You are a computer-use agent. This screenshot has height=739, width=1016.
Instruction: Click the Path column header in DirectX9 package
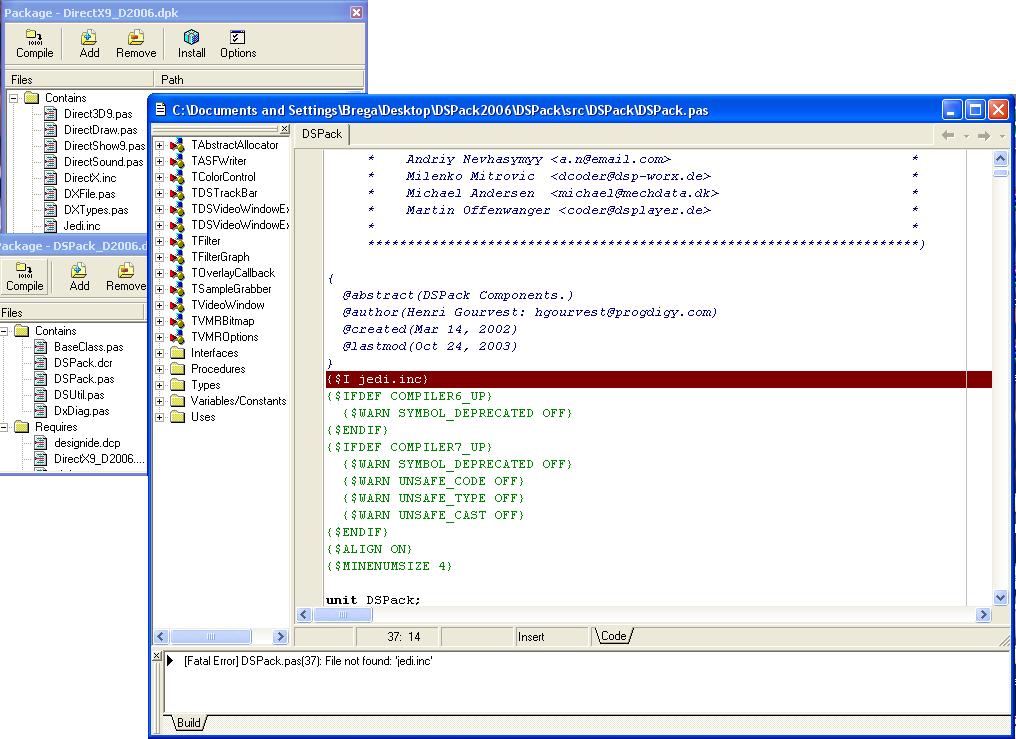pos(259,79)
